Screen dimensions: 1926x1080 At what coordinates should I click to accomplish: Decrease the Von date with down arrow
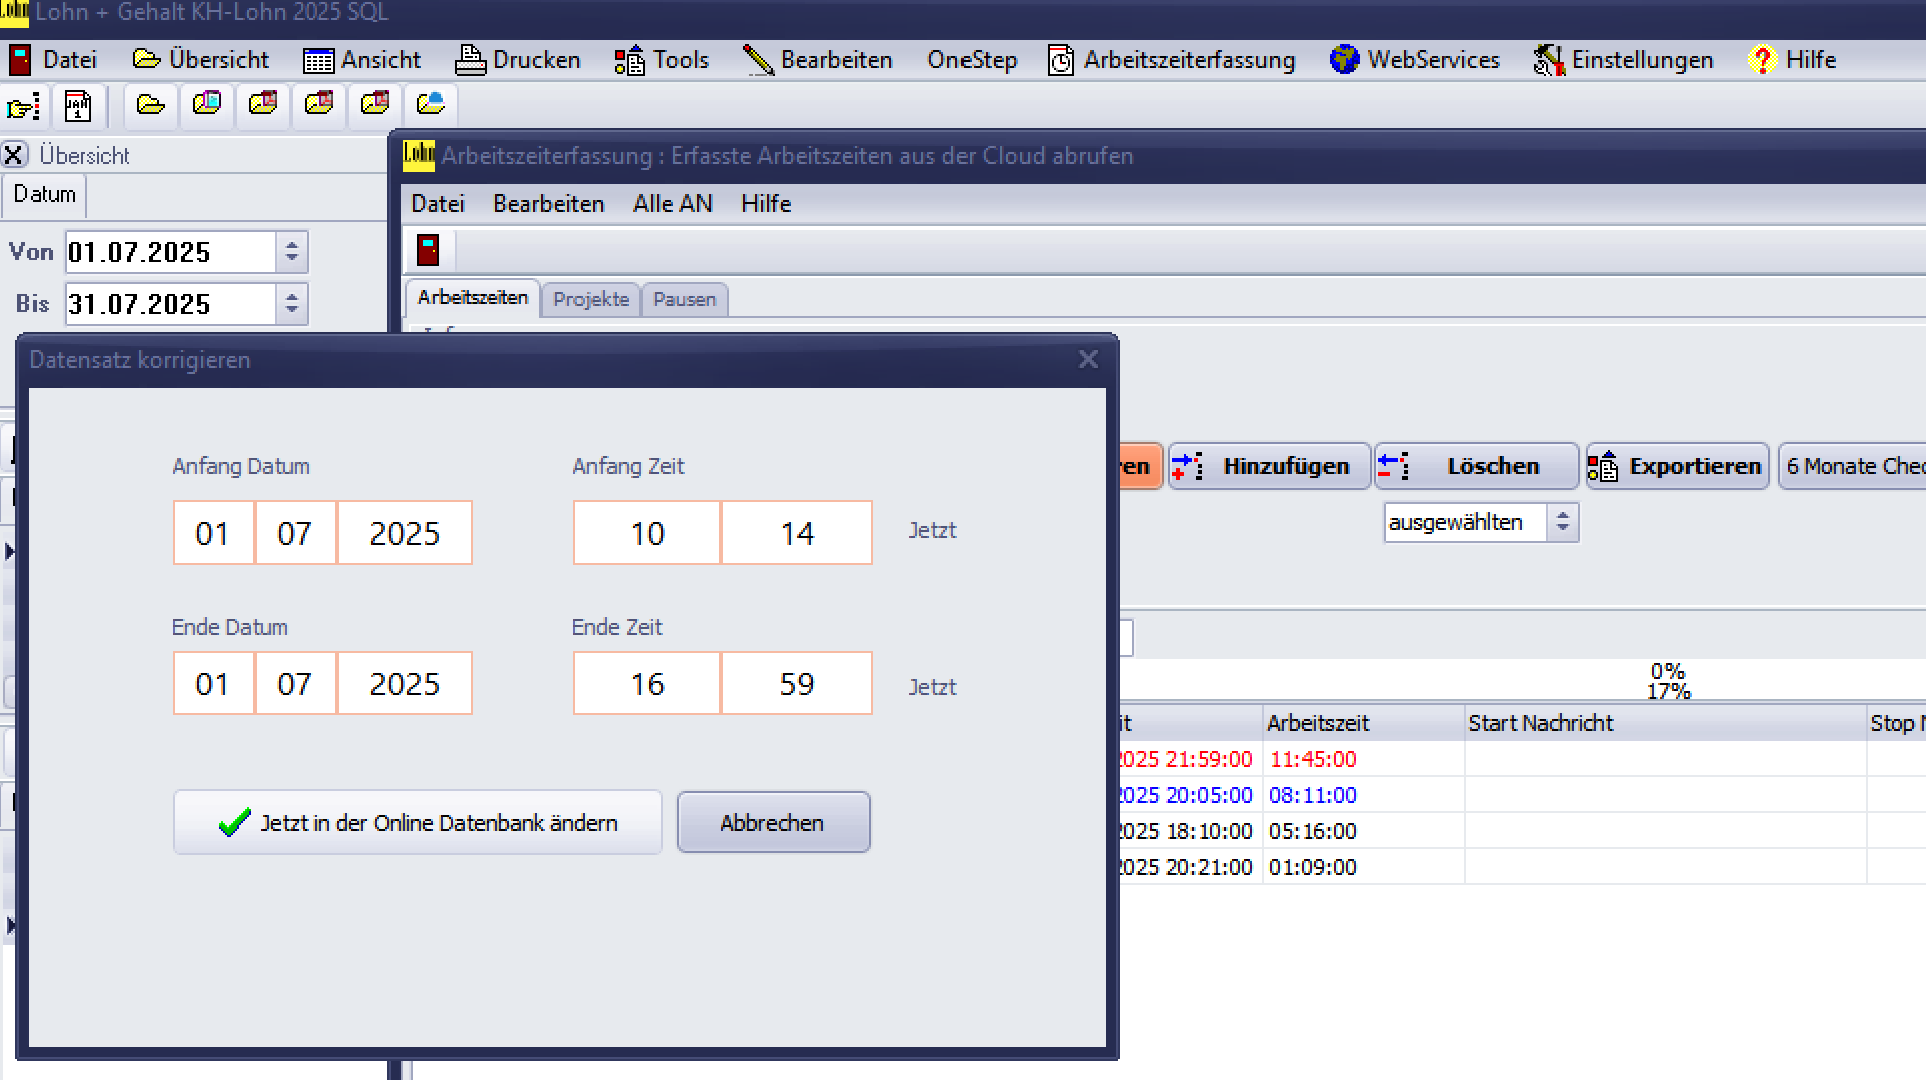[292, 261]
